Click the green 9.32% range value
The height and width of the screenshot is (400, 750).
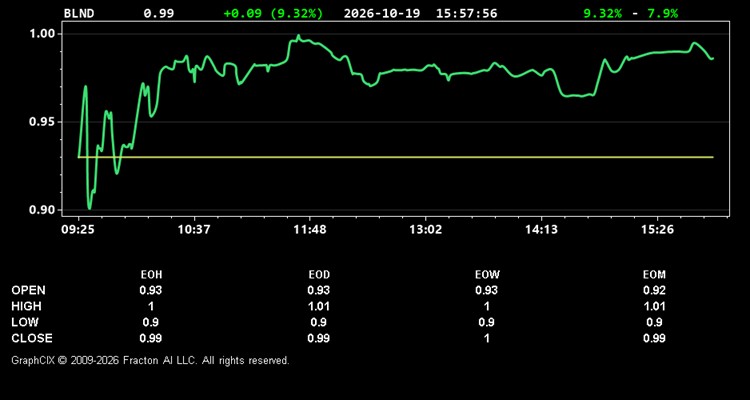602,13
